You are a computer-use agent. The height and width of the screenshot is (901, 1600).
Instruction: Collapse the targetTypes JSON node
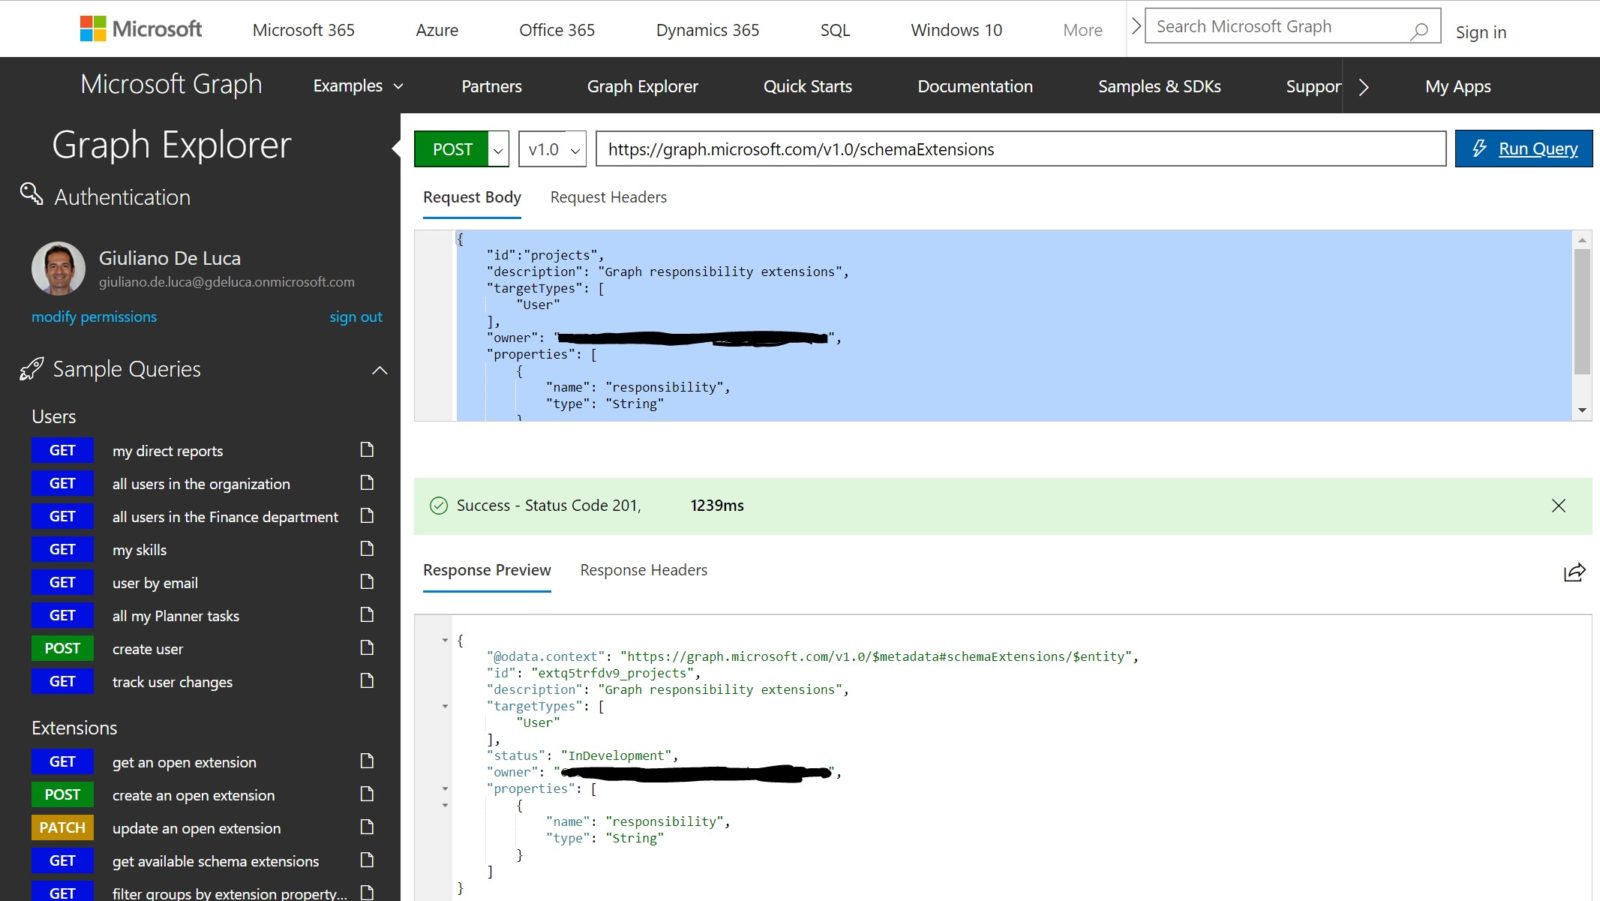[445, 706]
